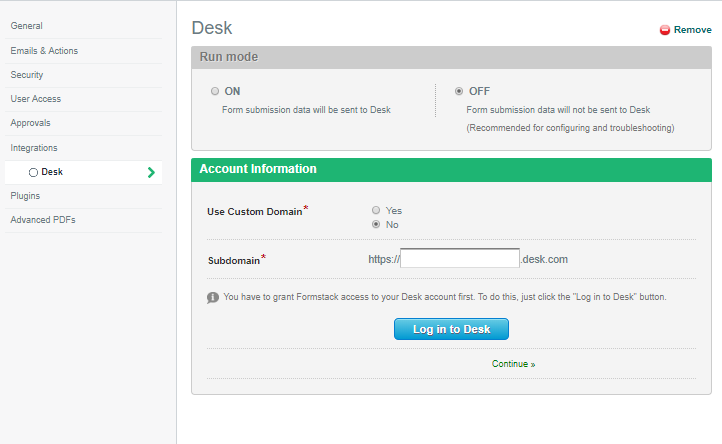Open User Access settings

36,99
